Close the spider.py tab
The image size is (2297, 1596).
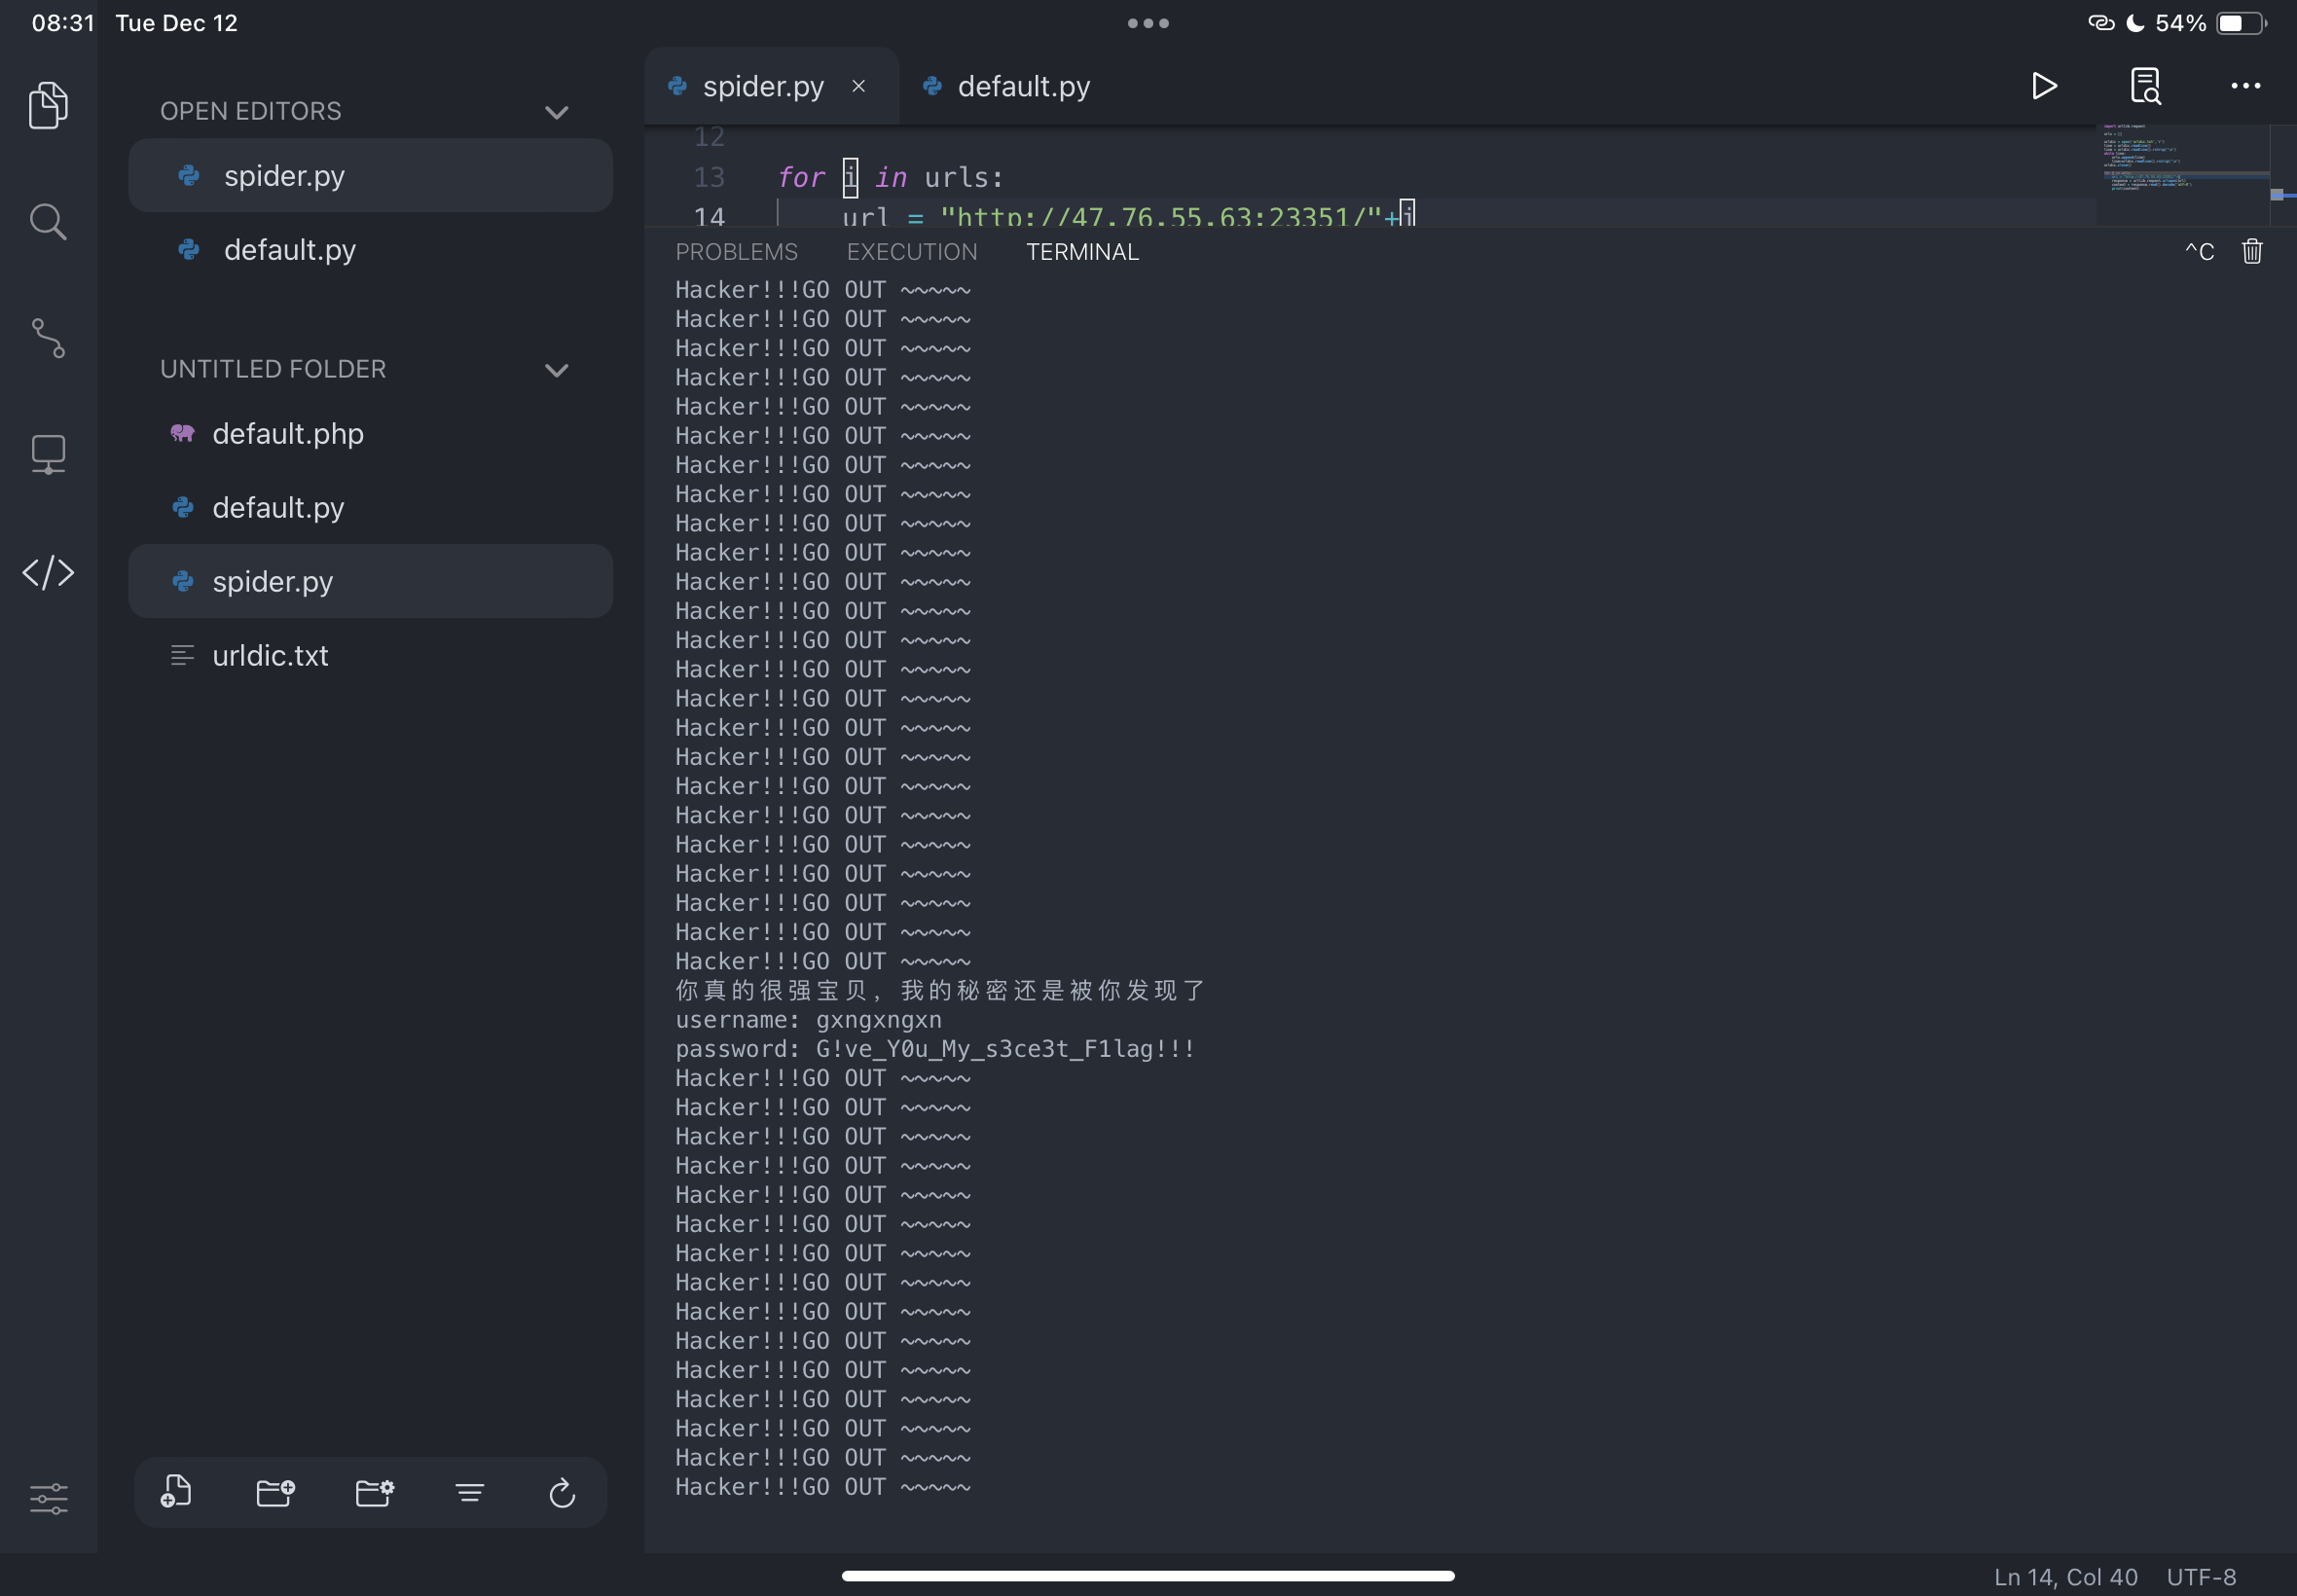pyautogui.click(x=858, y=87)
